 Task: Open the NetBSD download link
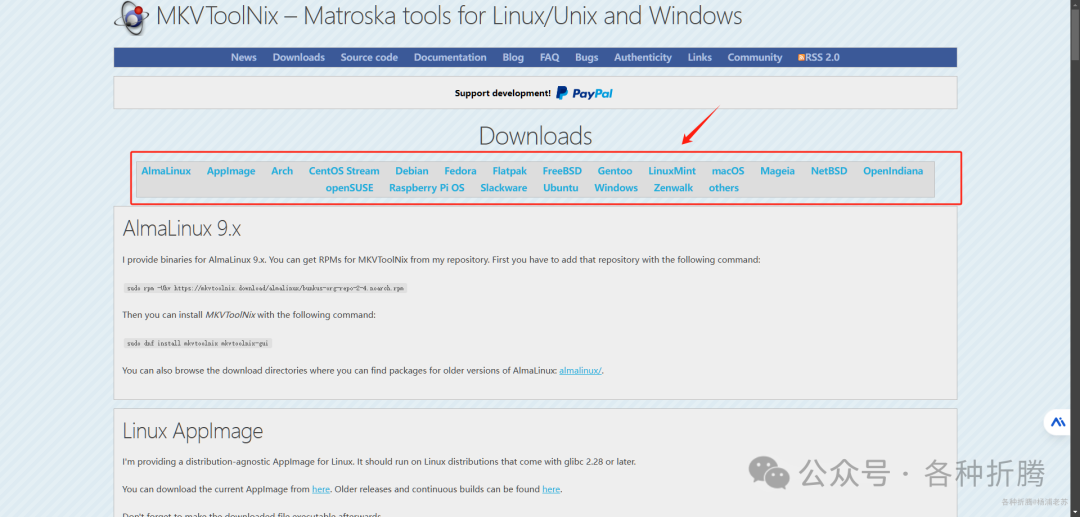[829, 171]
